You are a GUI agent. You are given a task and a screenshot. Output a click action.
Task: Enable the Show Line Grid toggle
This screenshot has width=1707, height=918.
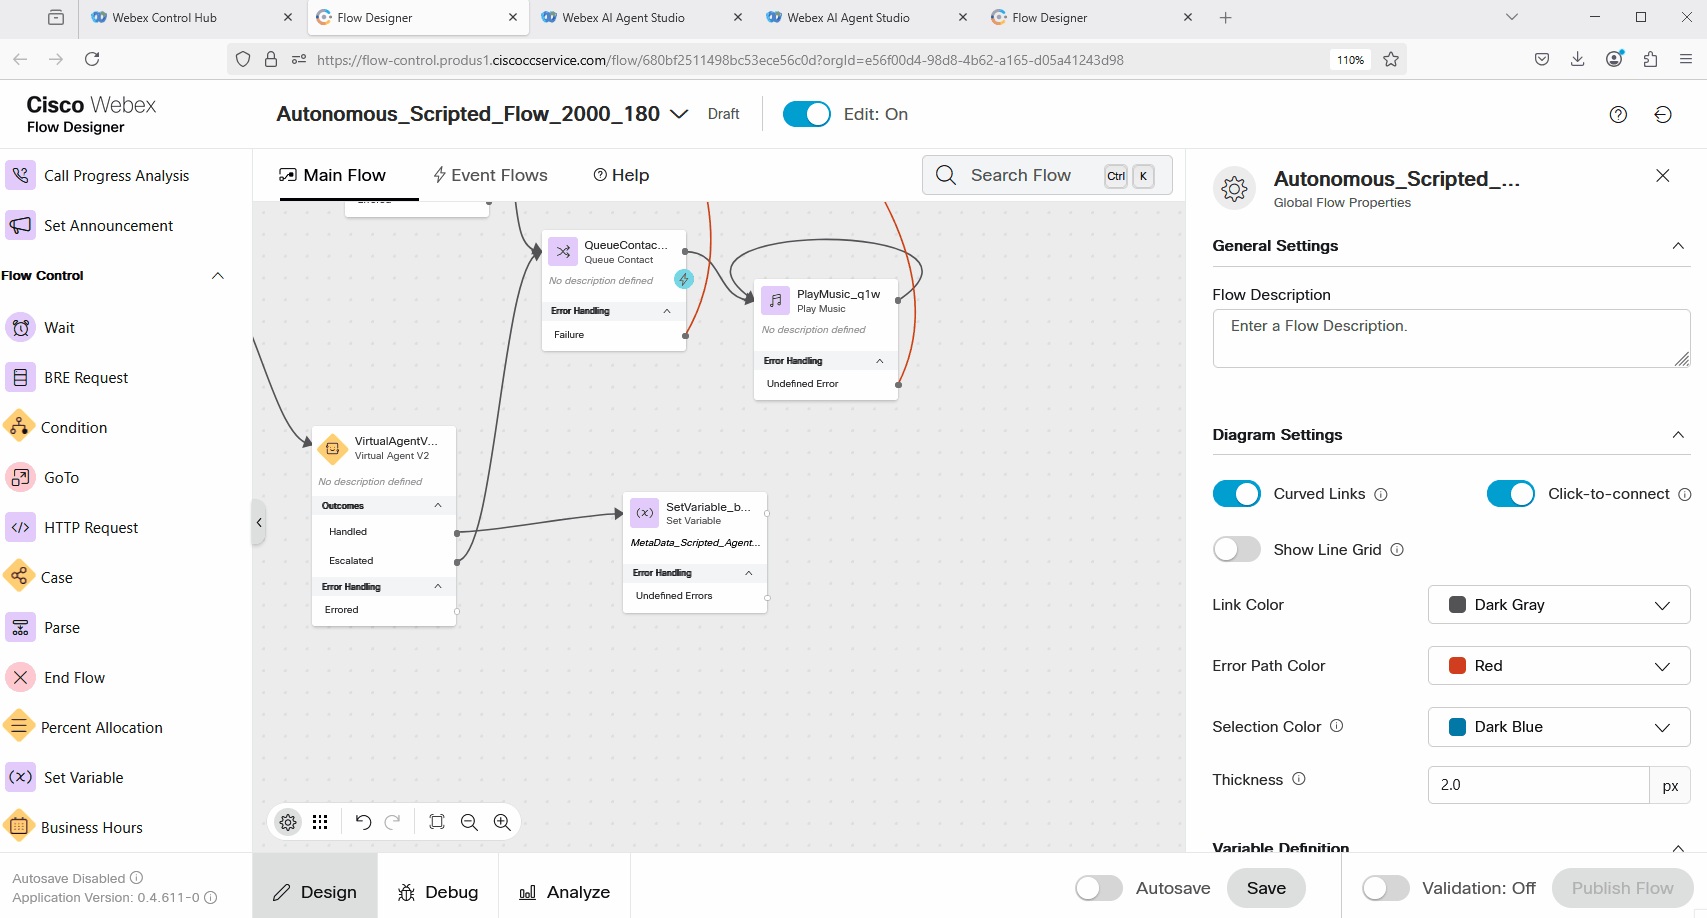[x=1236, y=549]
